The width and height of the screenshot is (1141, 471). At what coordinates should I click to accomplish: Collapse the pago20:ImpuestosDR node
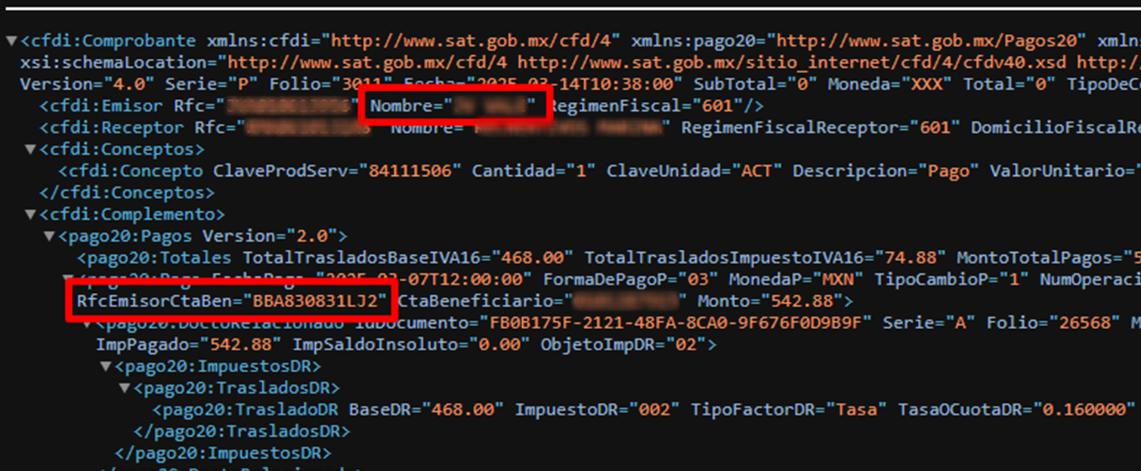pos(106,366)
